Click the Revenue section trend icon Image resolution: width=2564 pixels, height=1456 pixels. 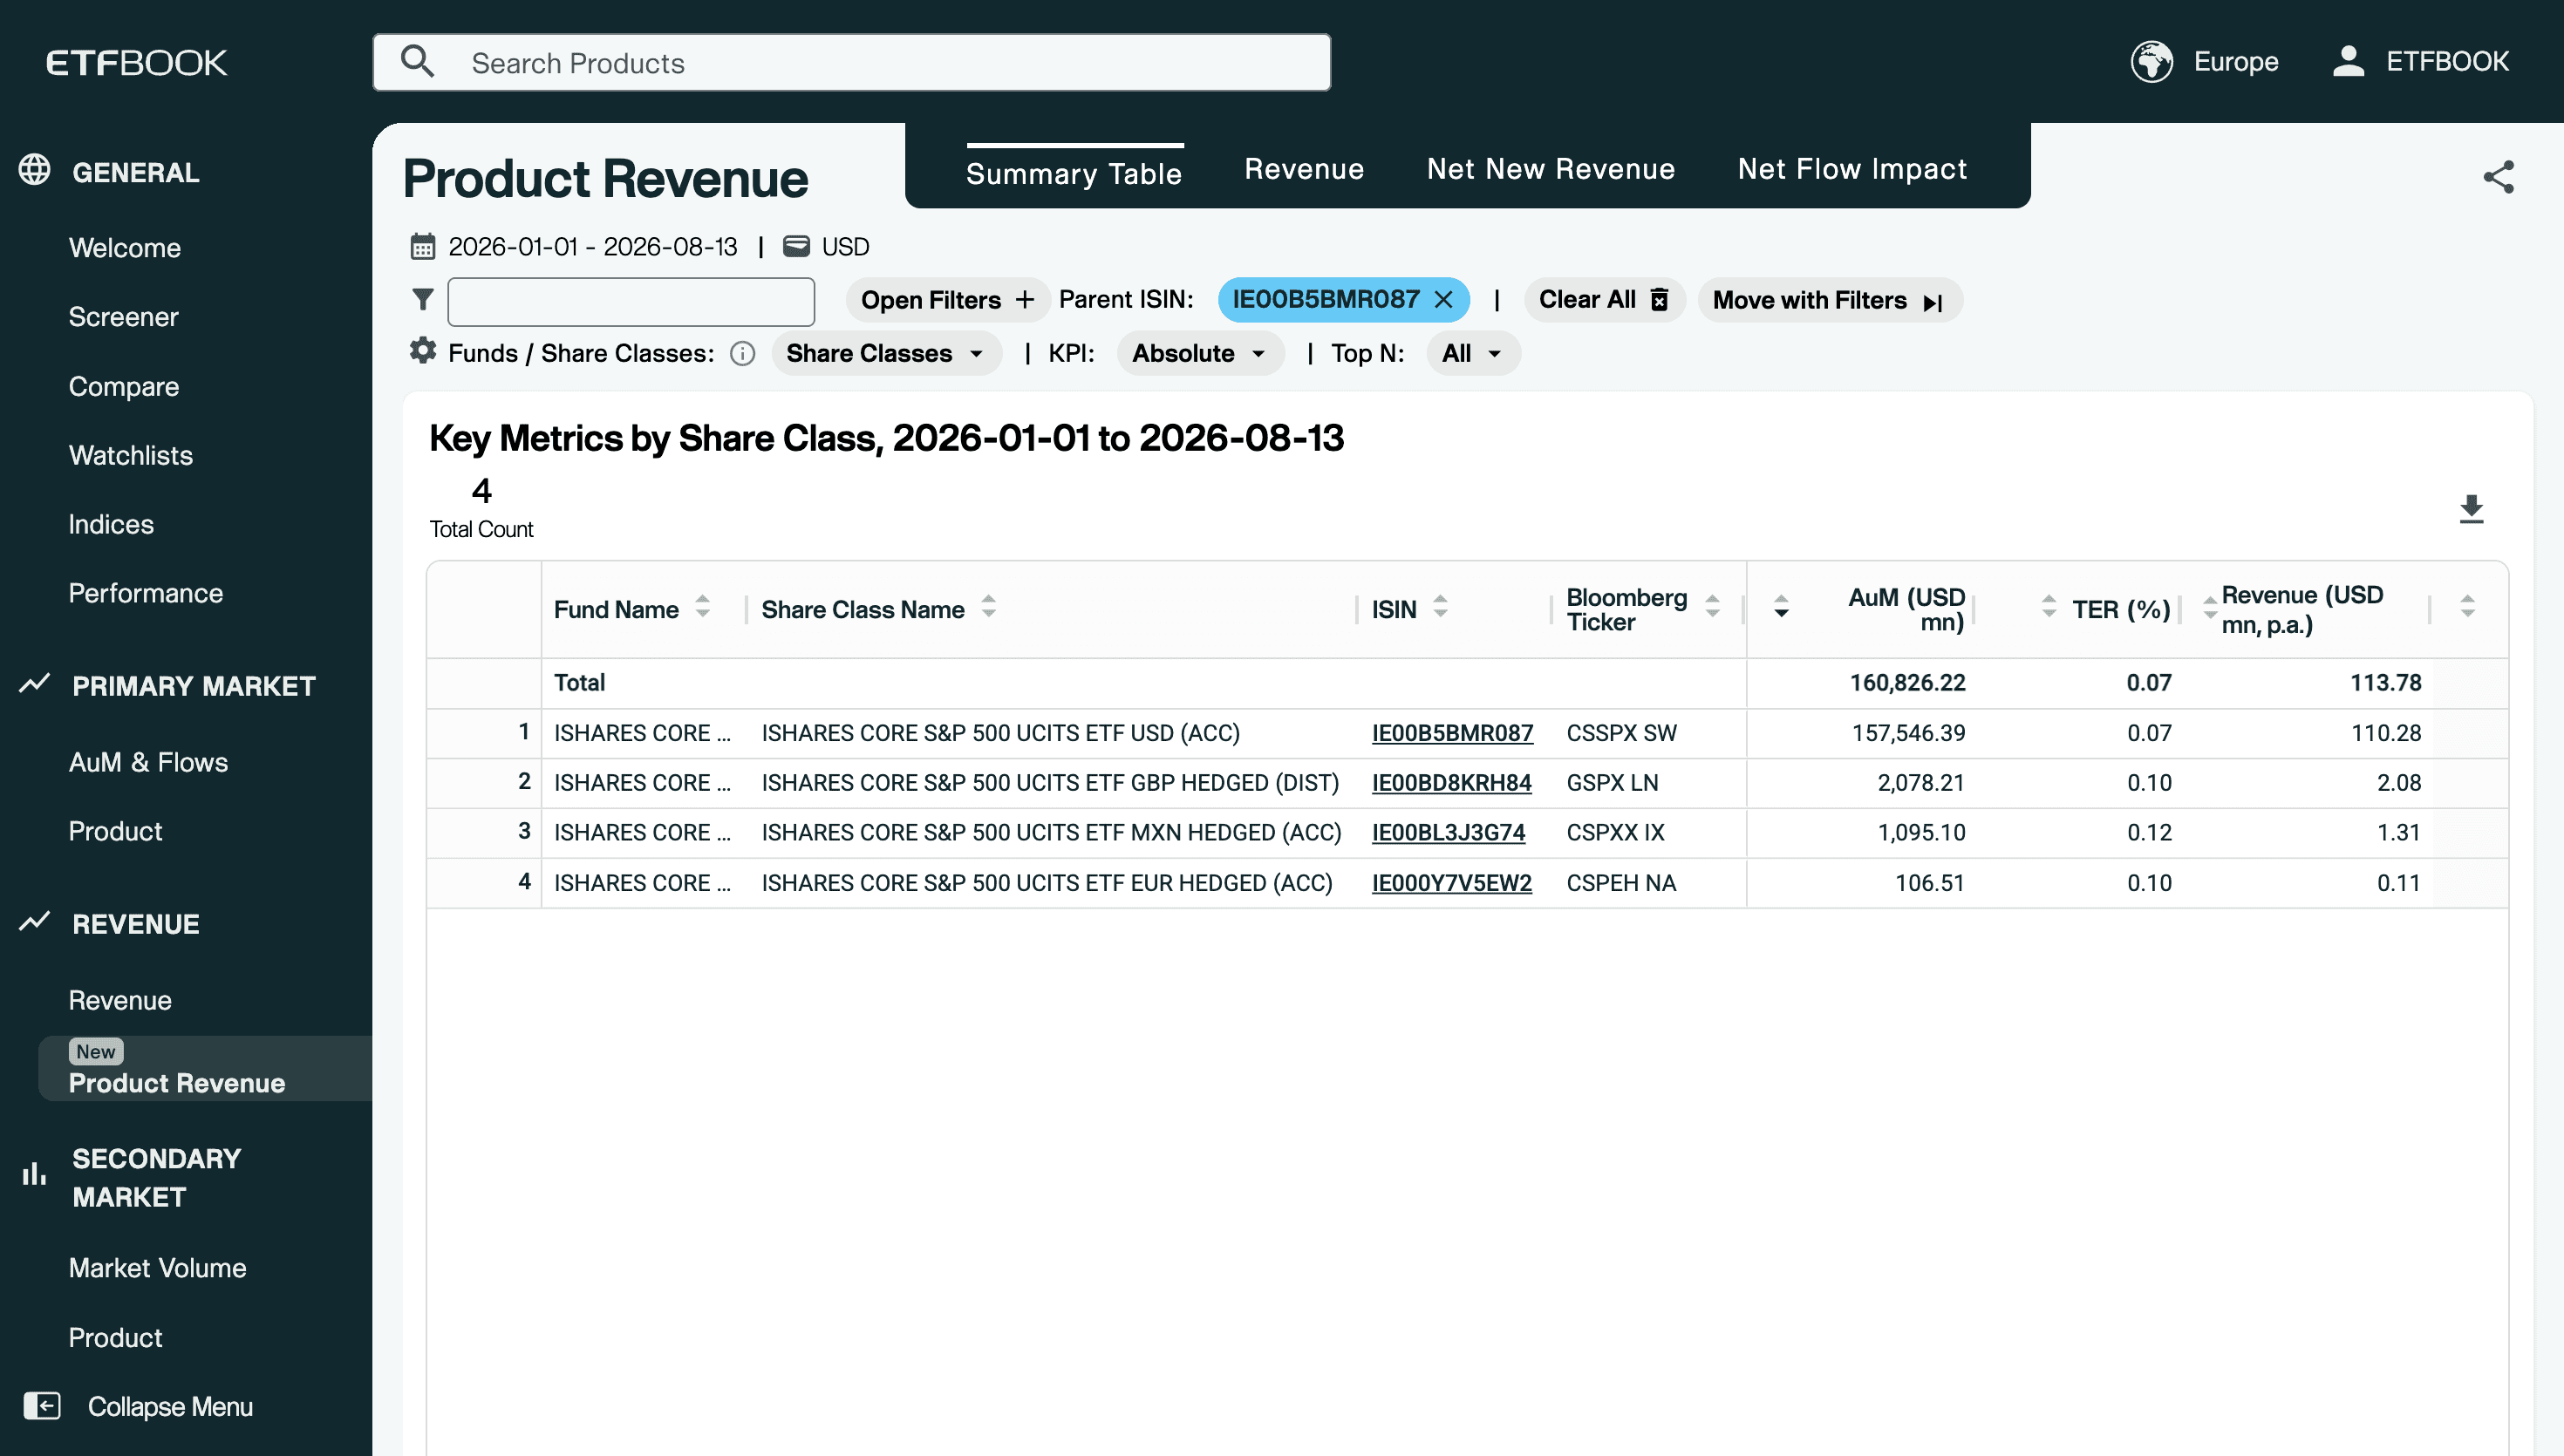click(x=35, y=922)
